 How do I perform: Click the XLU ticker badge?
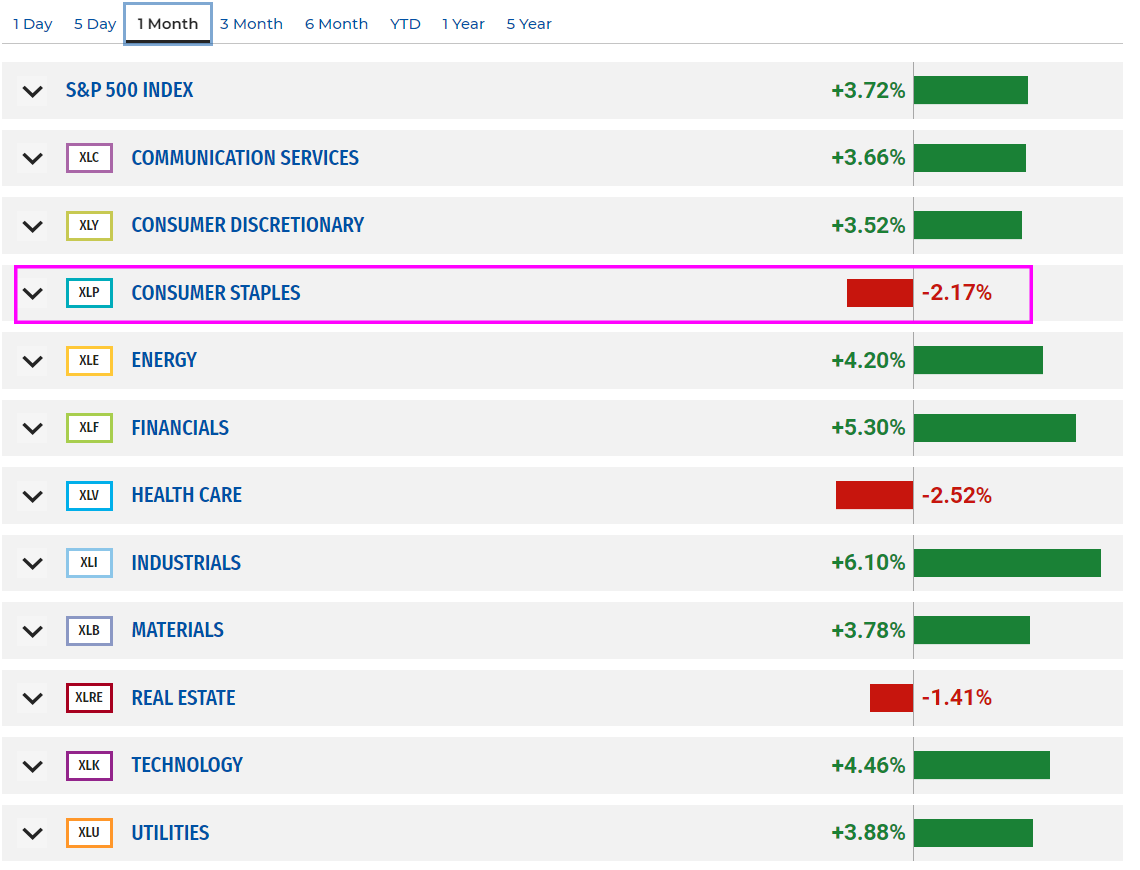coord(89,833)
